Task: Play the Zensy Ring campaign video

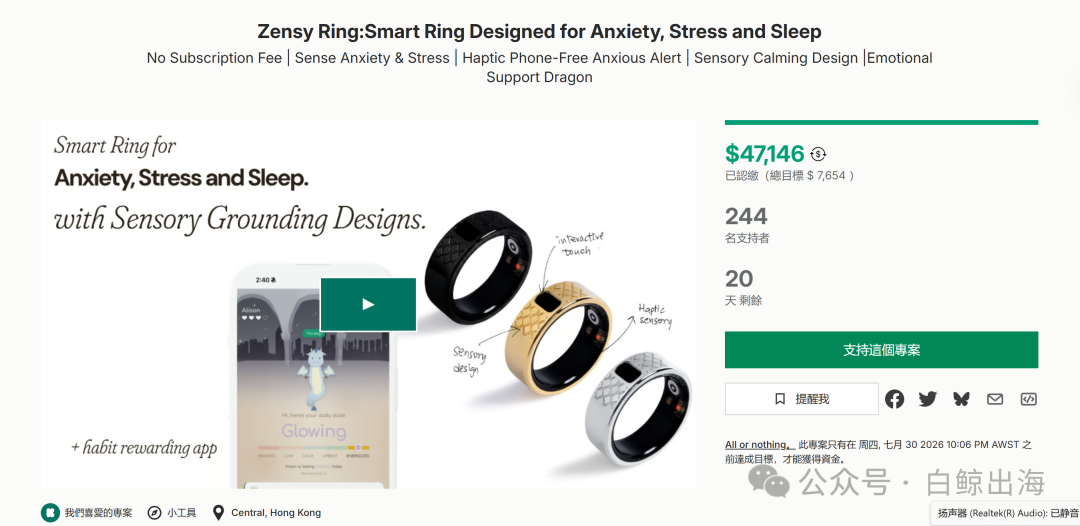Action: coord(368,304)
